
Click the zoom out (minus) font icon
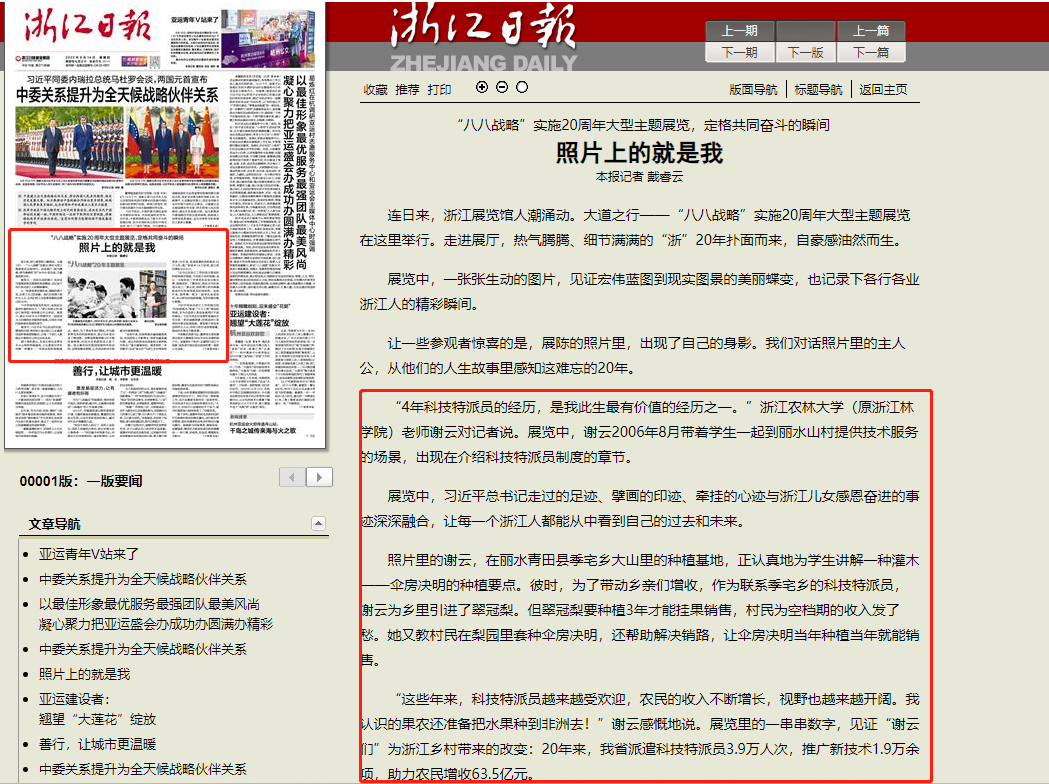pyautogui.click(x=502, y=87)
